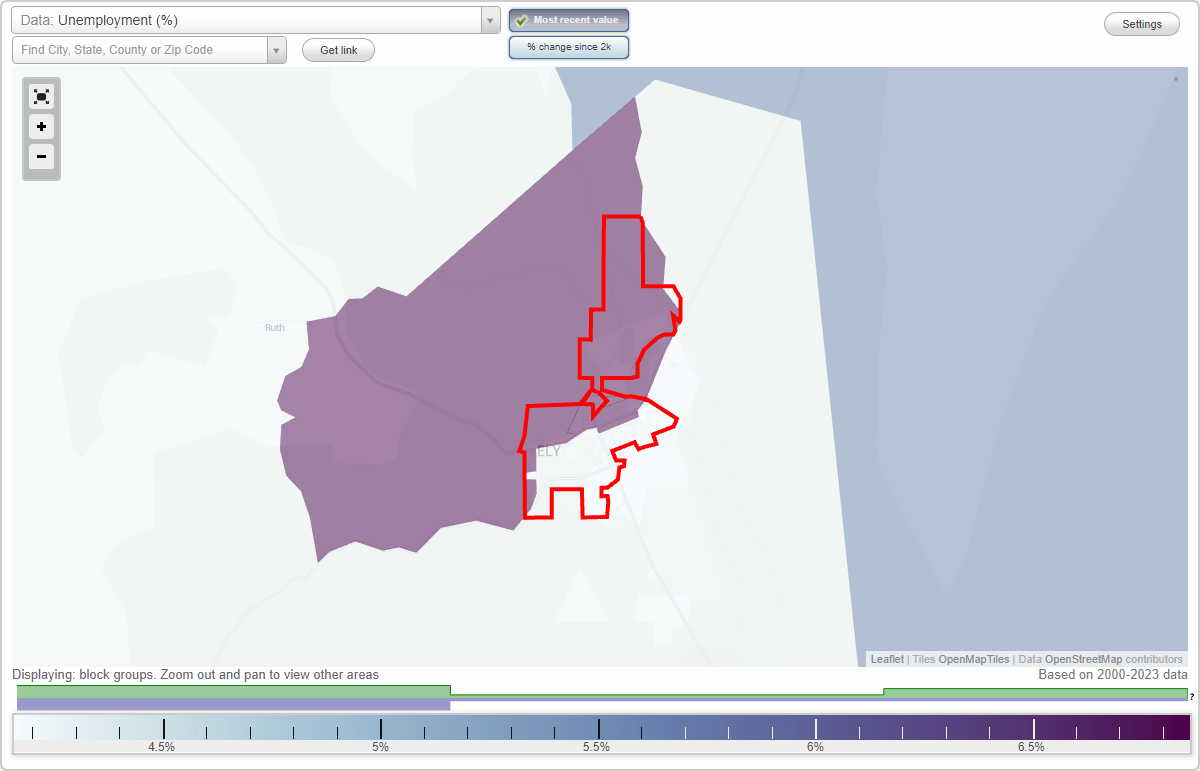Follow the Leaflet attribution link
This screenshot has width=1200, height=771.
tap(886, 659)
